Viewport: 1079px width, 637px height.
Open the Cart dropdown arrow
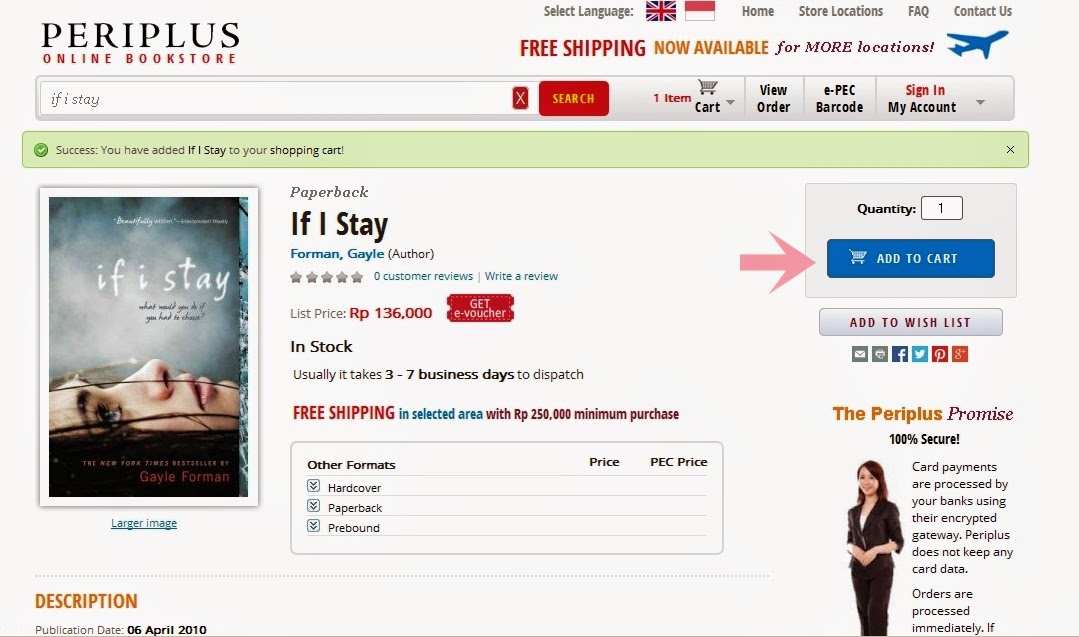[730, 103]
